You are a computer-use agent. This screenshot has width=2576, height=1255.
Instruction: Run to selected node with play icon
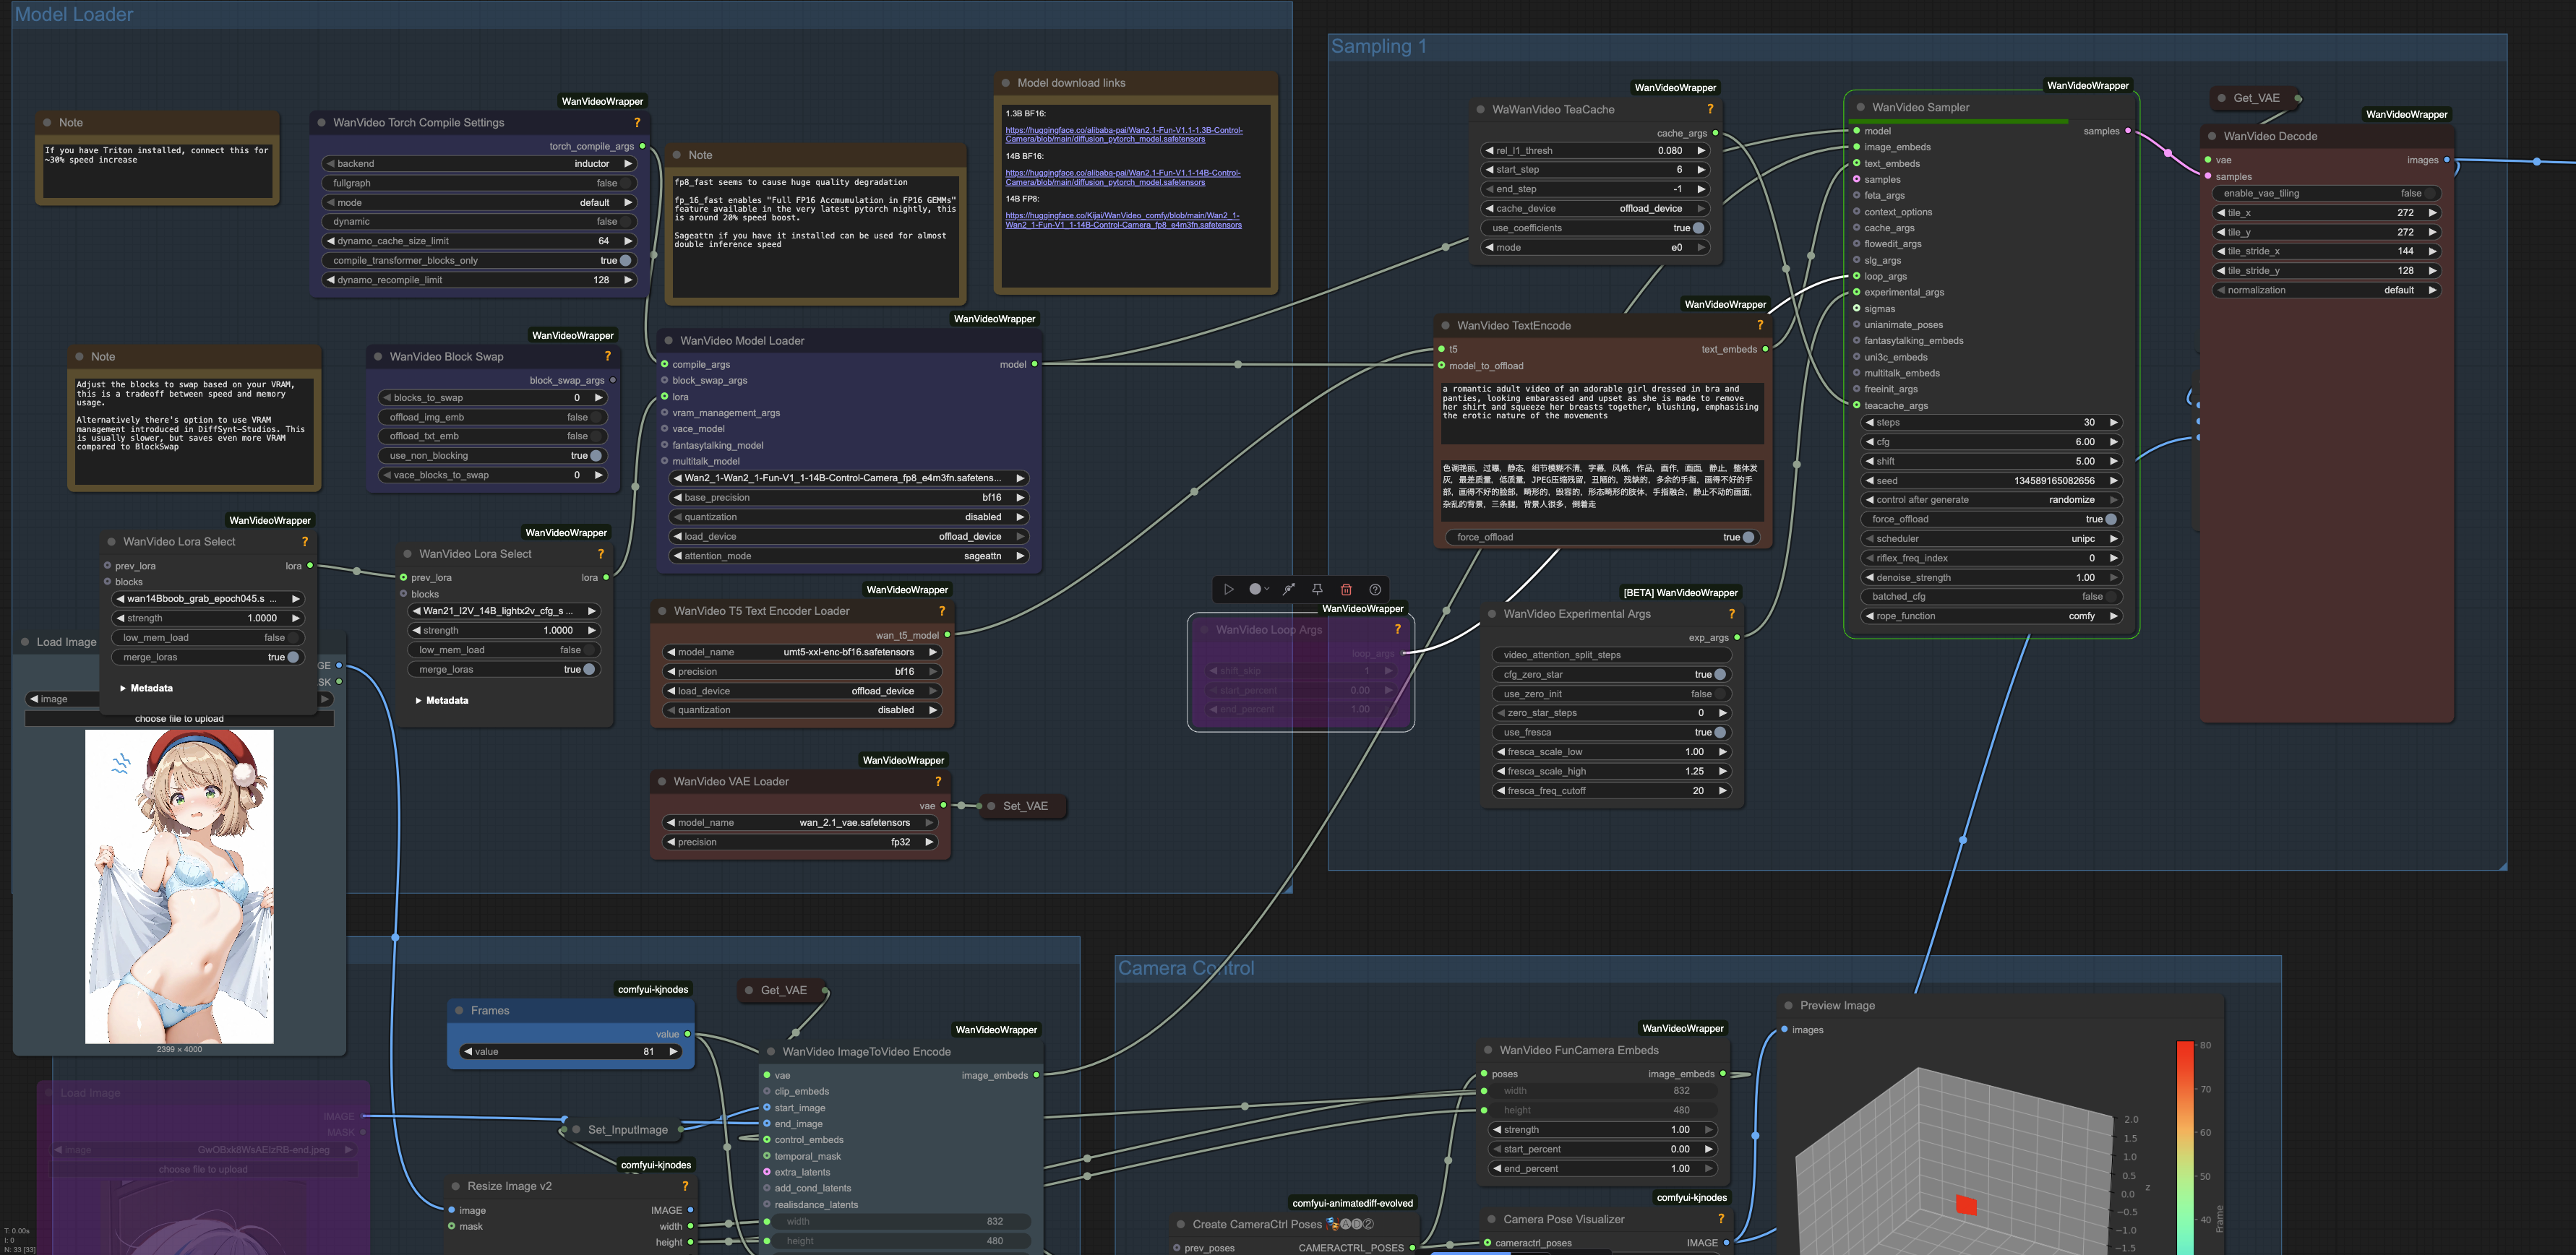[1229, 589]
